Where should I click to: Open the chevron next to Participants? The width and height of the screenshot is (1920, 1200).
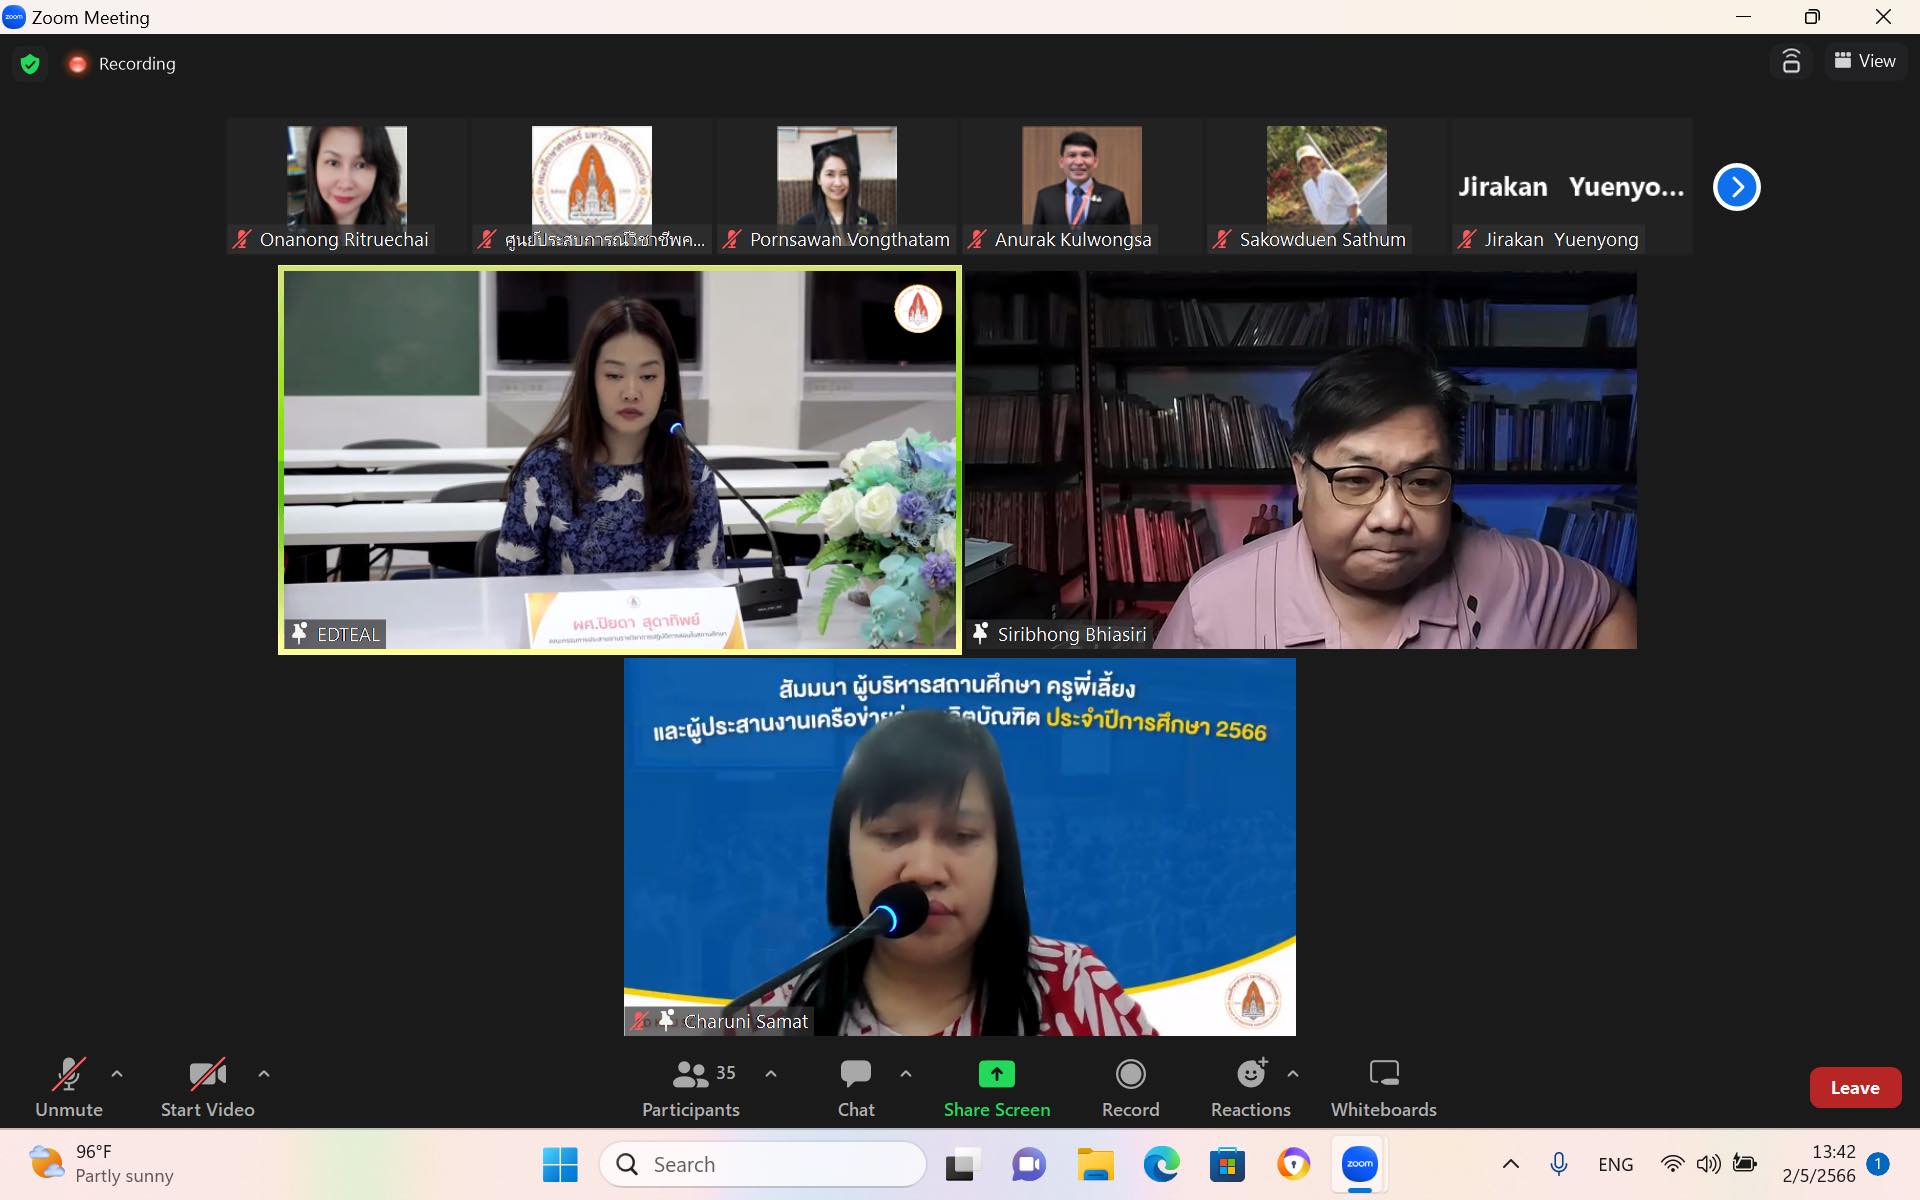tap(771, 1074)
